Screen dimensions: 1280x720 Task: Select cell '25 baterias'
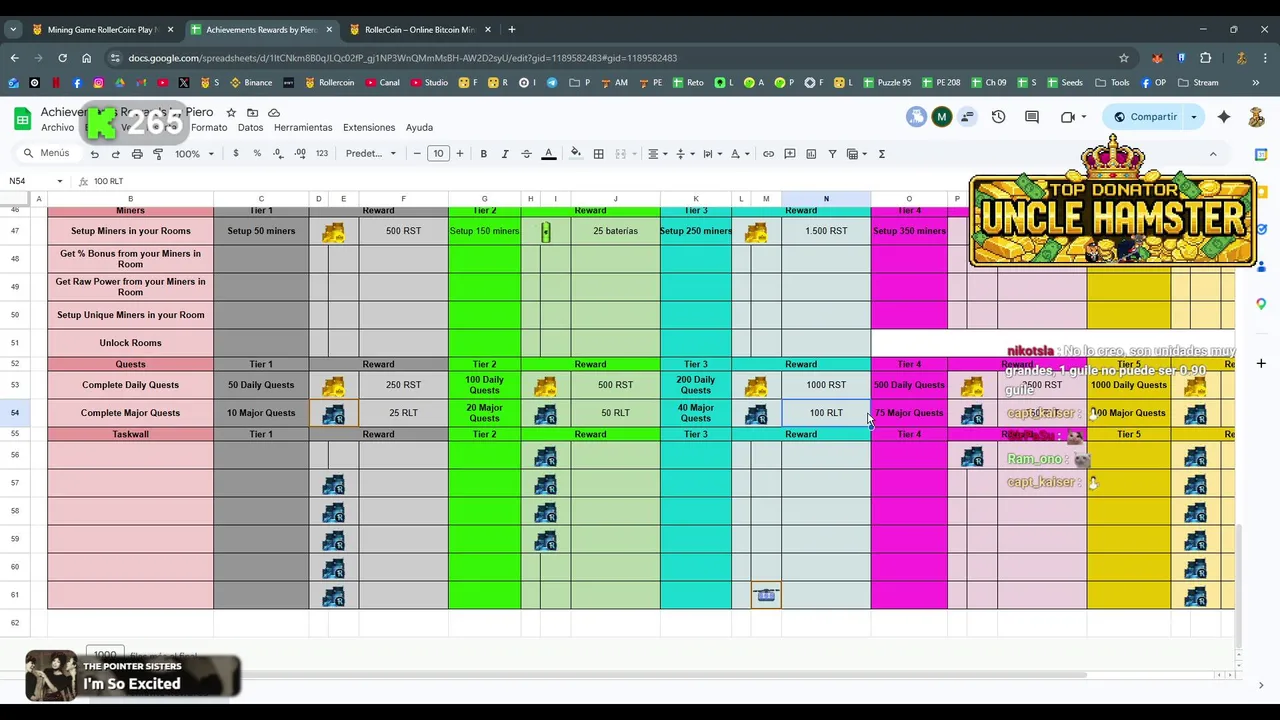point(615,231)
